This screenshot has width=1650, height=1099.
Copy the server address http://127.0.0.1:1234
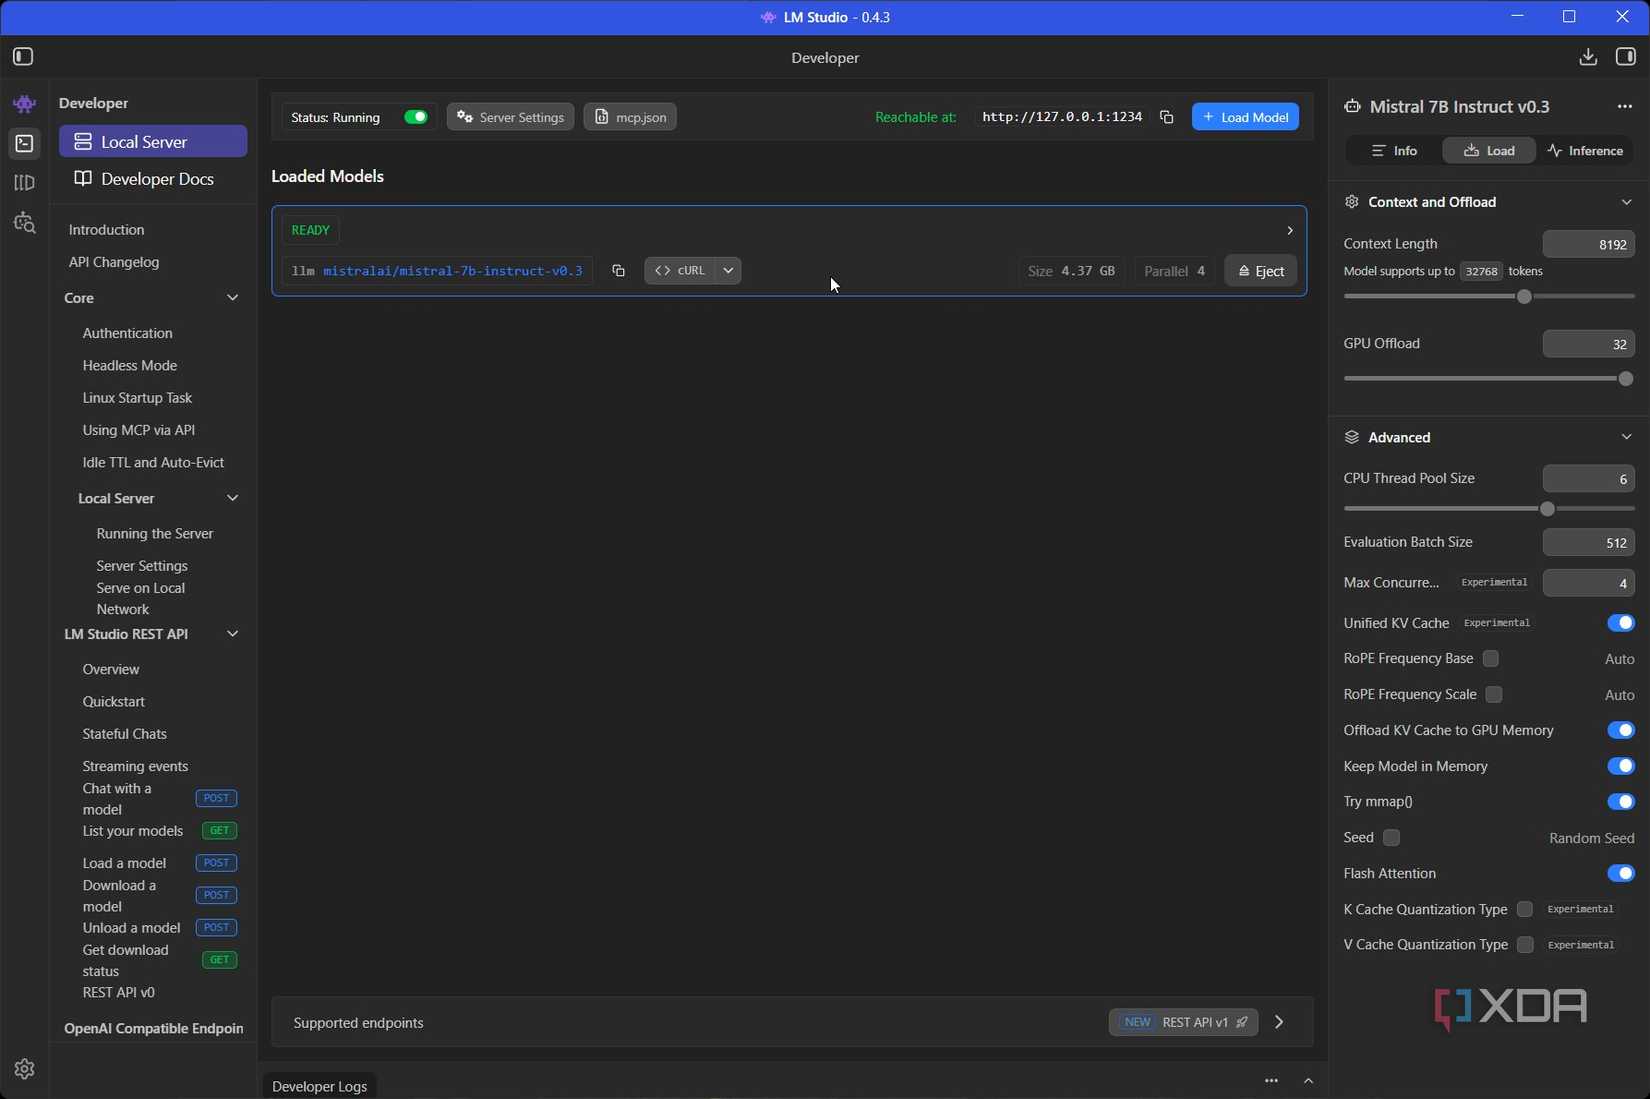click(1166, 117)
